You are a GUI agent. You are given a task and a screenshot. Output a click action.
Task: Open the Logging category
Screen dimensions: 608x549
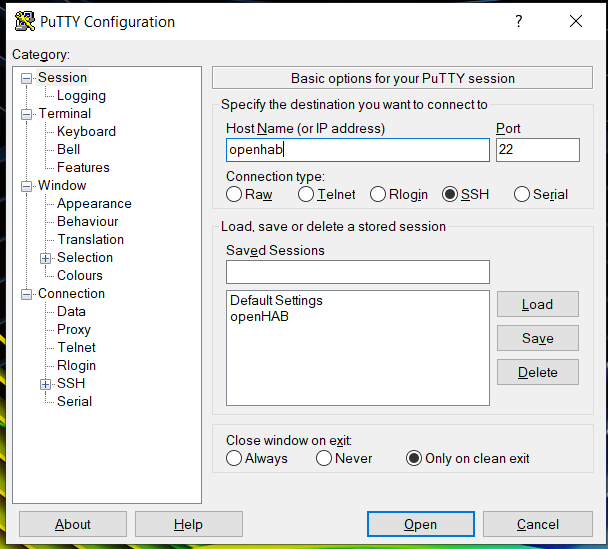[x=81, y=95]
